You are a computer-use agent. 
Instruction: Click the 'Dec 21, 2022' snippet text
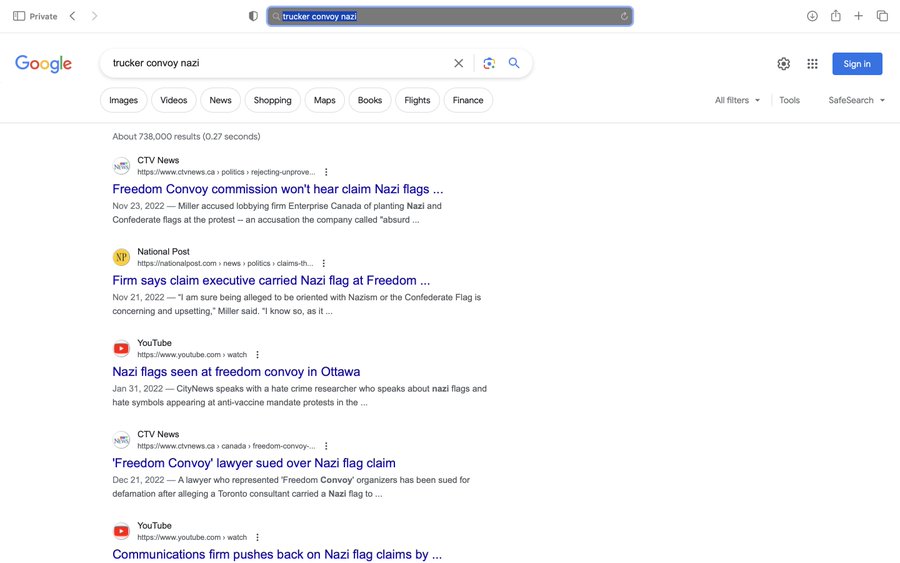coord(291,487)
